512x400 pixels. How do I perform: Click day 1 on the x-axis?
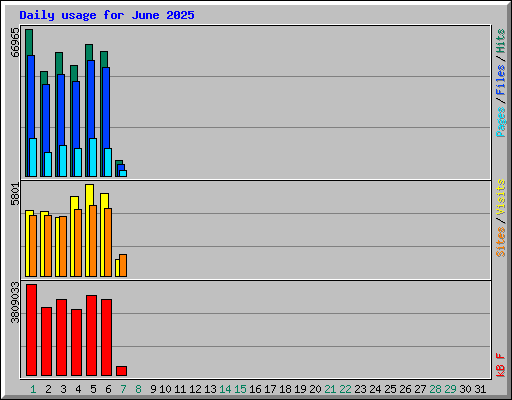click(x=33, y=389)
